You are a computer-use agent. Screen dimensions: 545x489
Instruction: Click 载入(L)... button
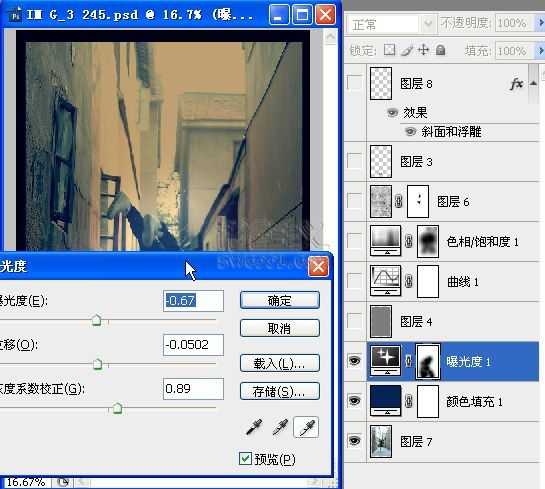280,363
